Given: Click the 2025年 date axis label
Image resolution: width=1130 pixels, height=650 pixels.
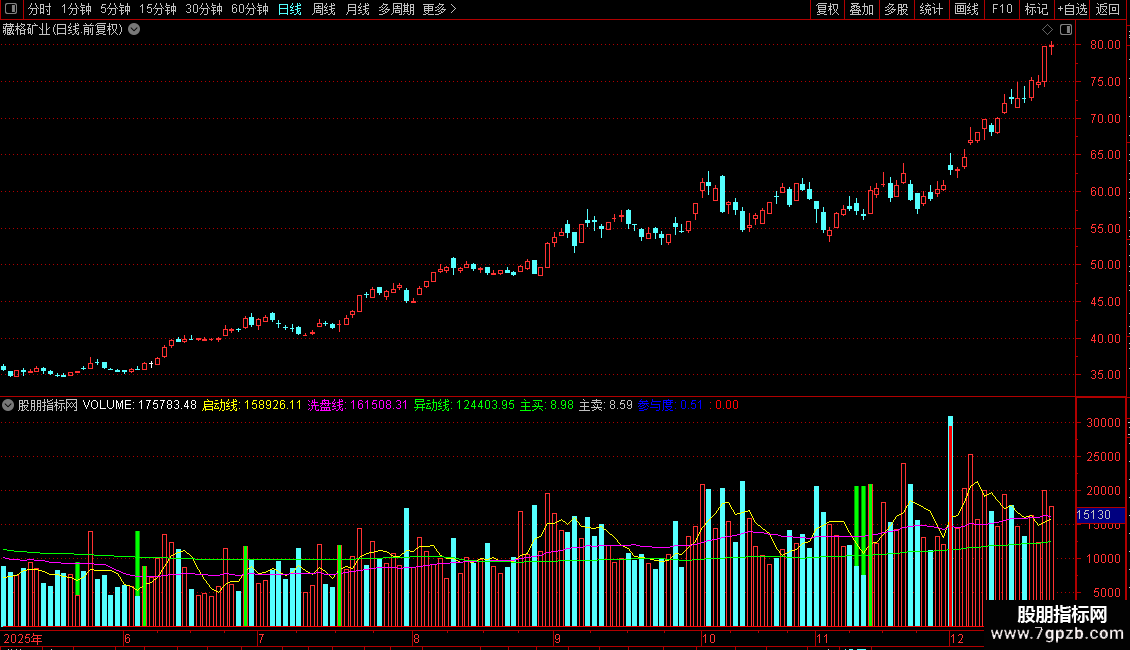Looking at the screenshot, I should pyautogui.click(x=23, y=638).
